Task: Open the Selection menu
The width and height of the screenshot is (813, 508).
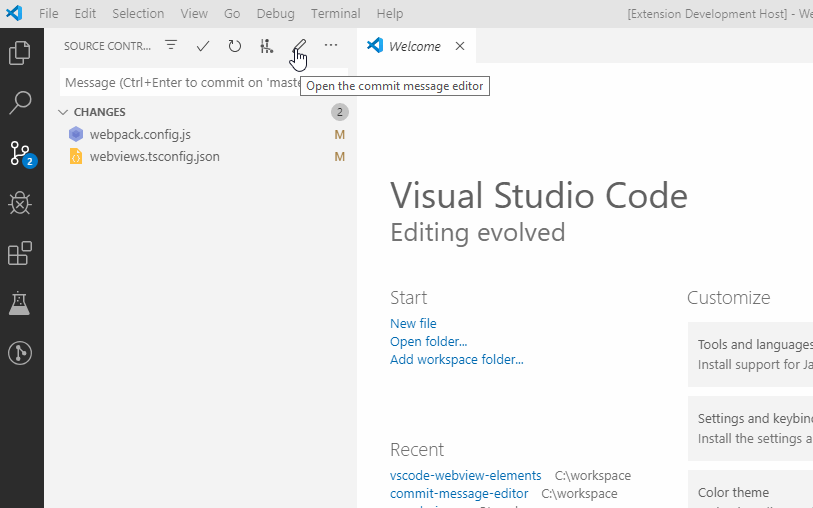Action: pyautogui.click(x=138, y=13)
